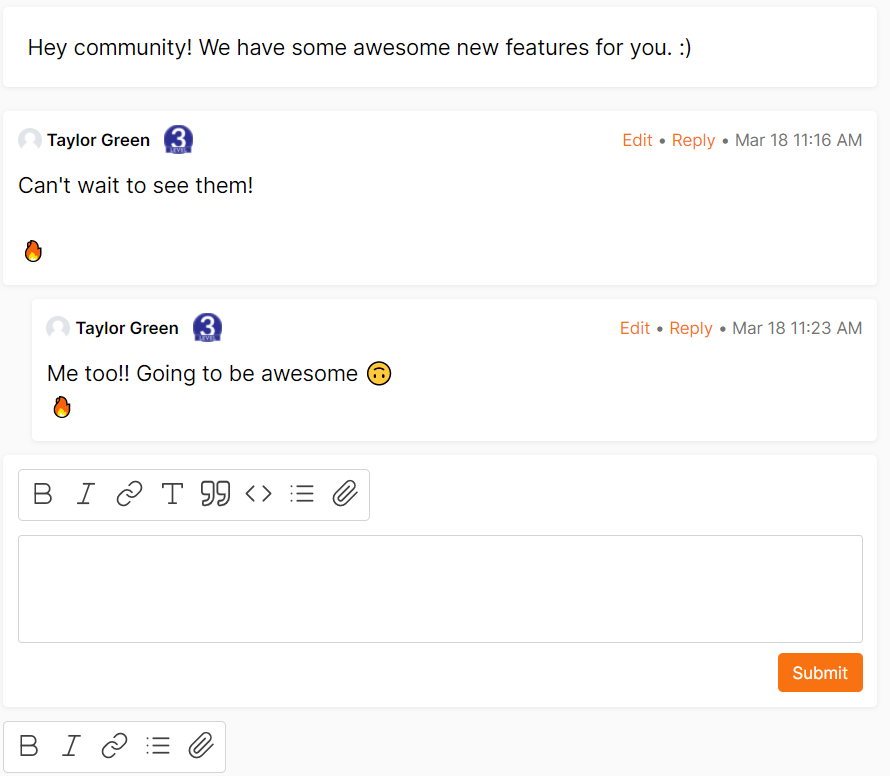Screen dimensions: 890x776
Task: Insert code block with the angle-brackets icon
Action: pyautogui.click(x=259, y=494)
